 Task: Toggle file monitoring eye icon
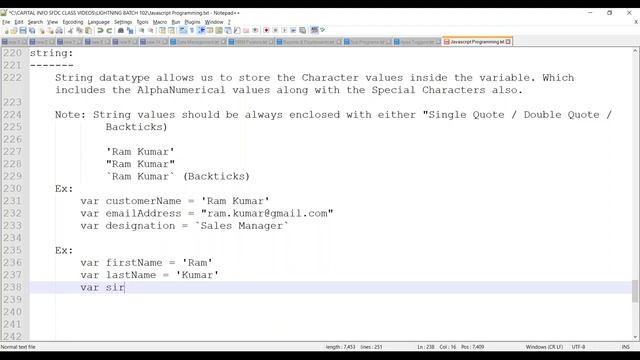click(x=255, y=31)
